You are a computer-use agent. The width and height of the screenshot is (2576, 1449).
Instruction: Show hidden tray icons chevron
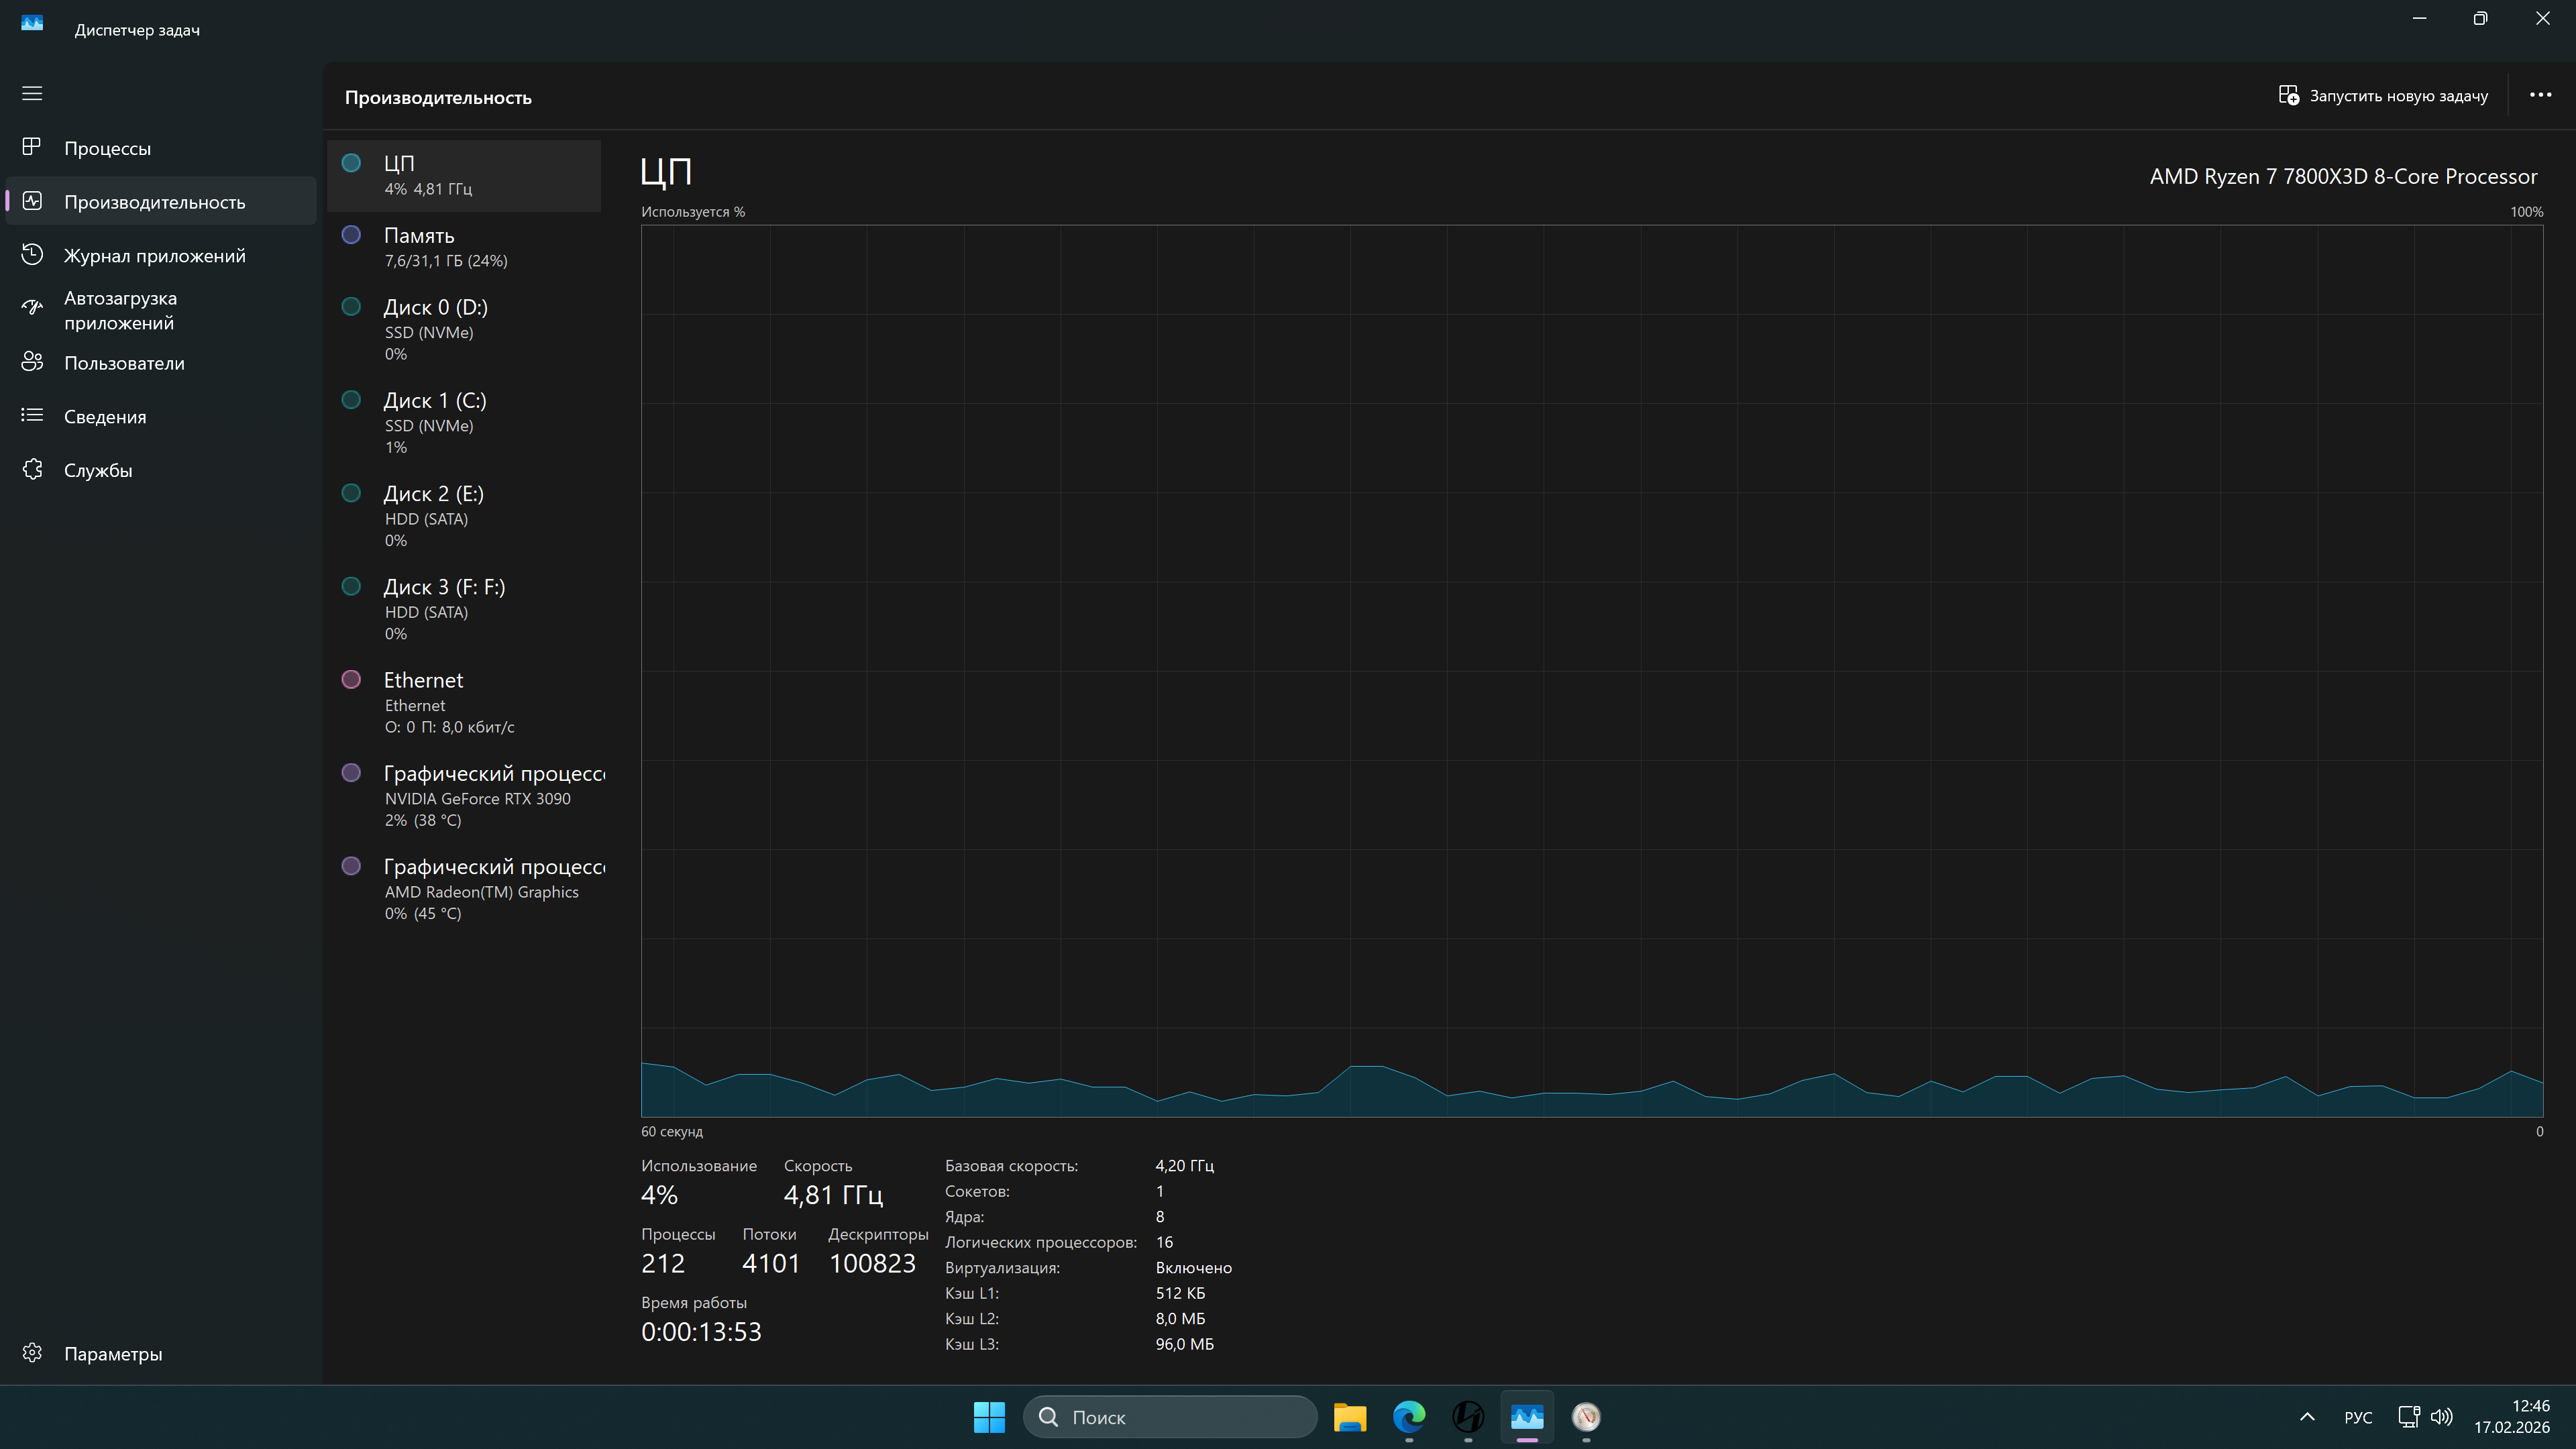click(x=2307, y=1417)
